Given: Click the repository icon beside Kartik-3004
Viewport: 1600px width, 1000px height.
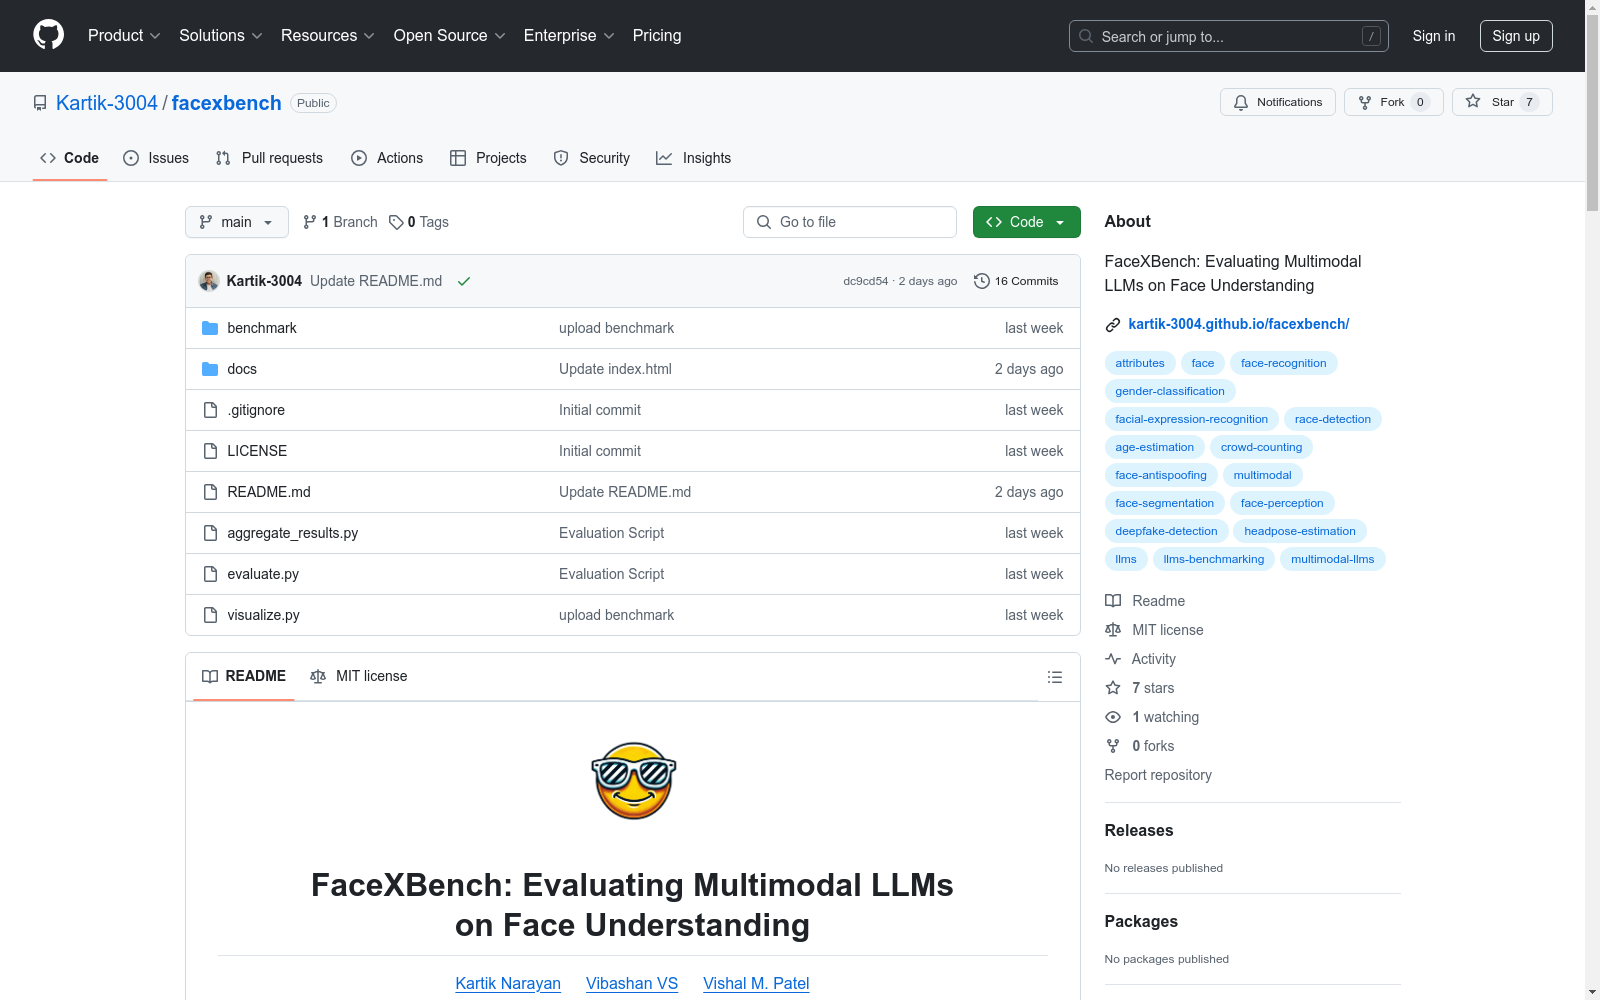Looking at the screenshot, I should pyautogui.click(x=40, y=103).
